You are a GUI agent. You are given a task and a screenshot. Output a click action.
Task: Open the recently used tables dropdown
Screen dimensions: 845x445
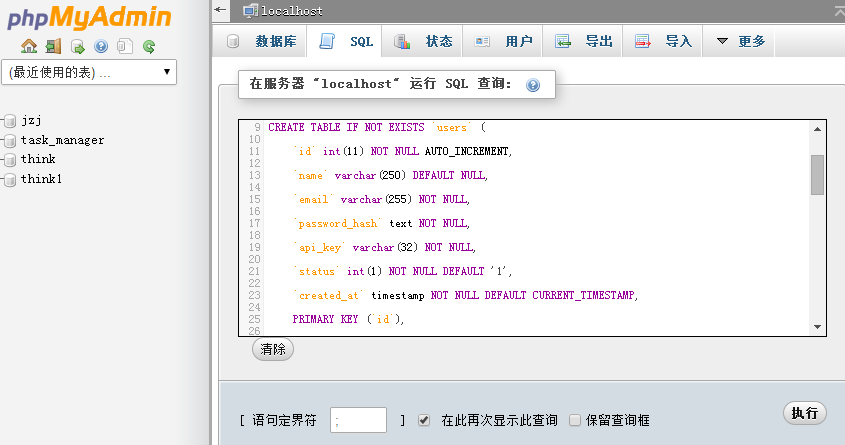tap(89, 72)
